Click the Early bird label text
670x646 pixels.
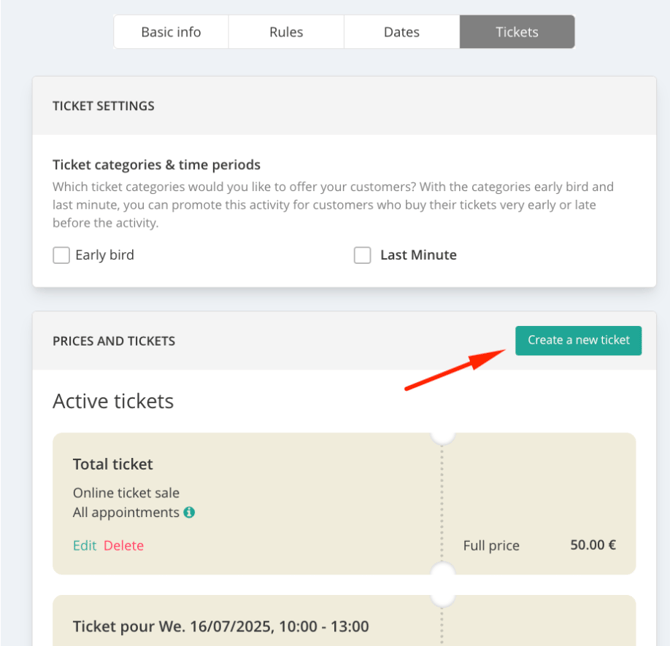click(x=105, y=255)
